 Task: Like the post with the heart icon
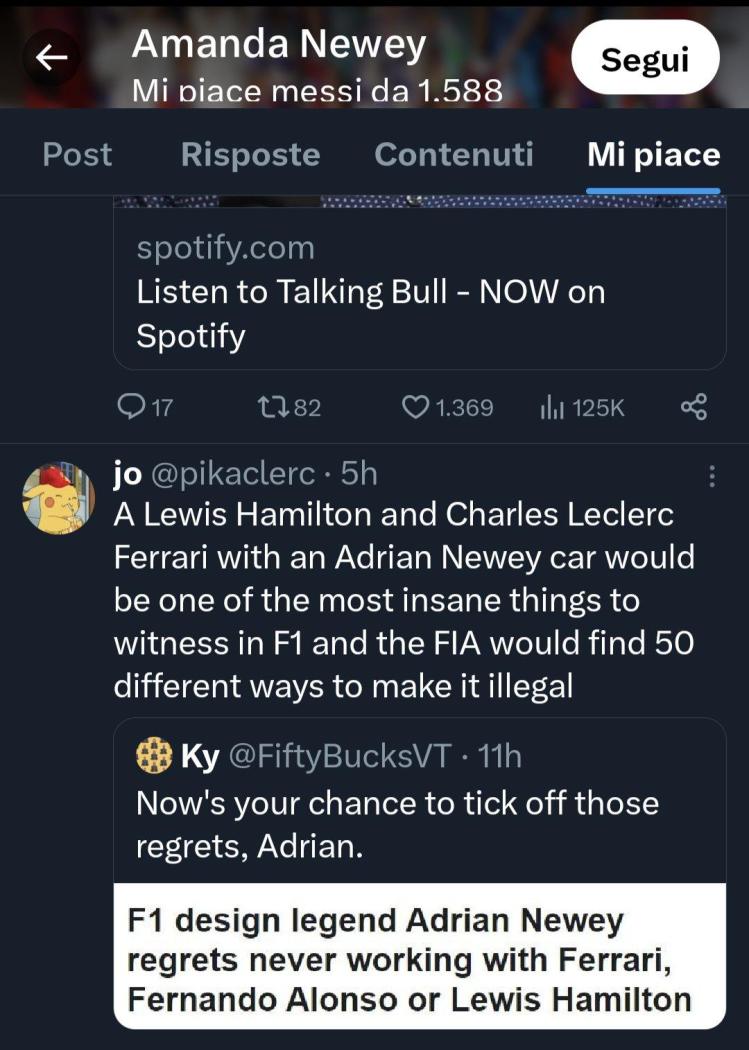415,407
